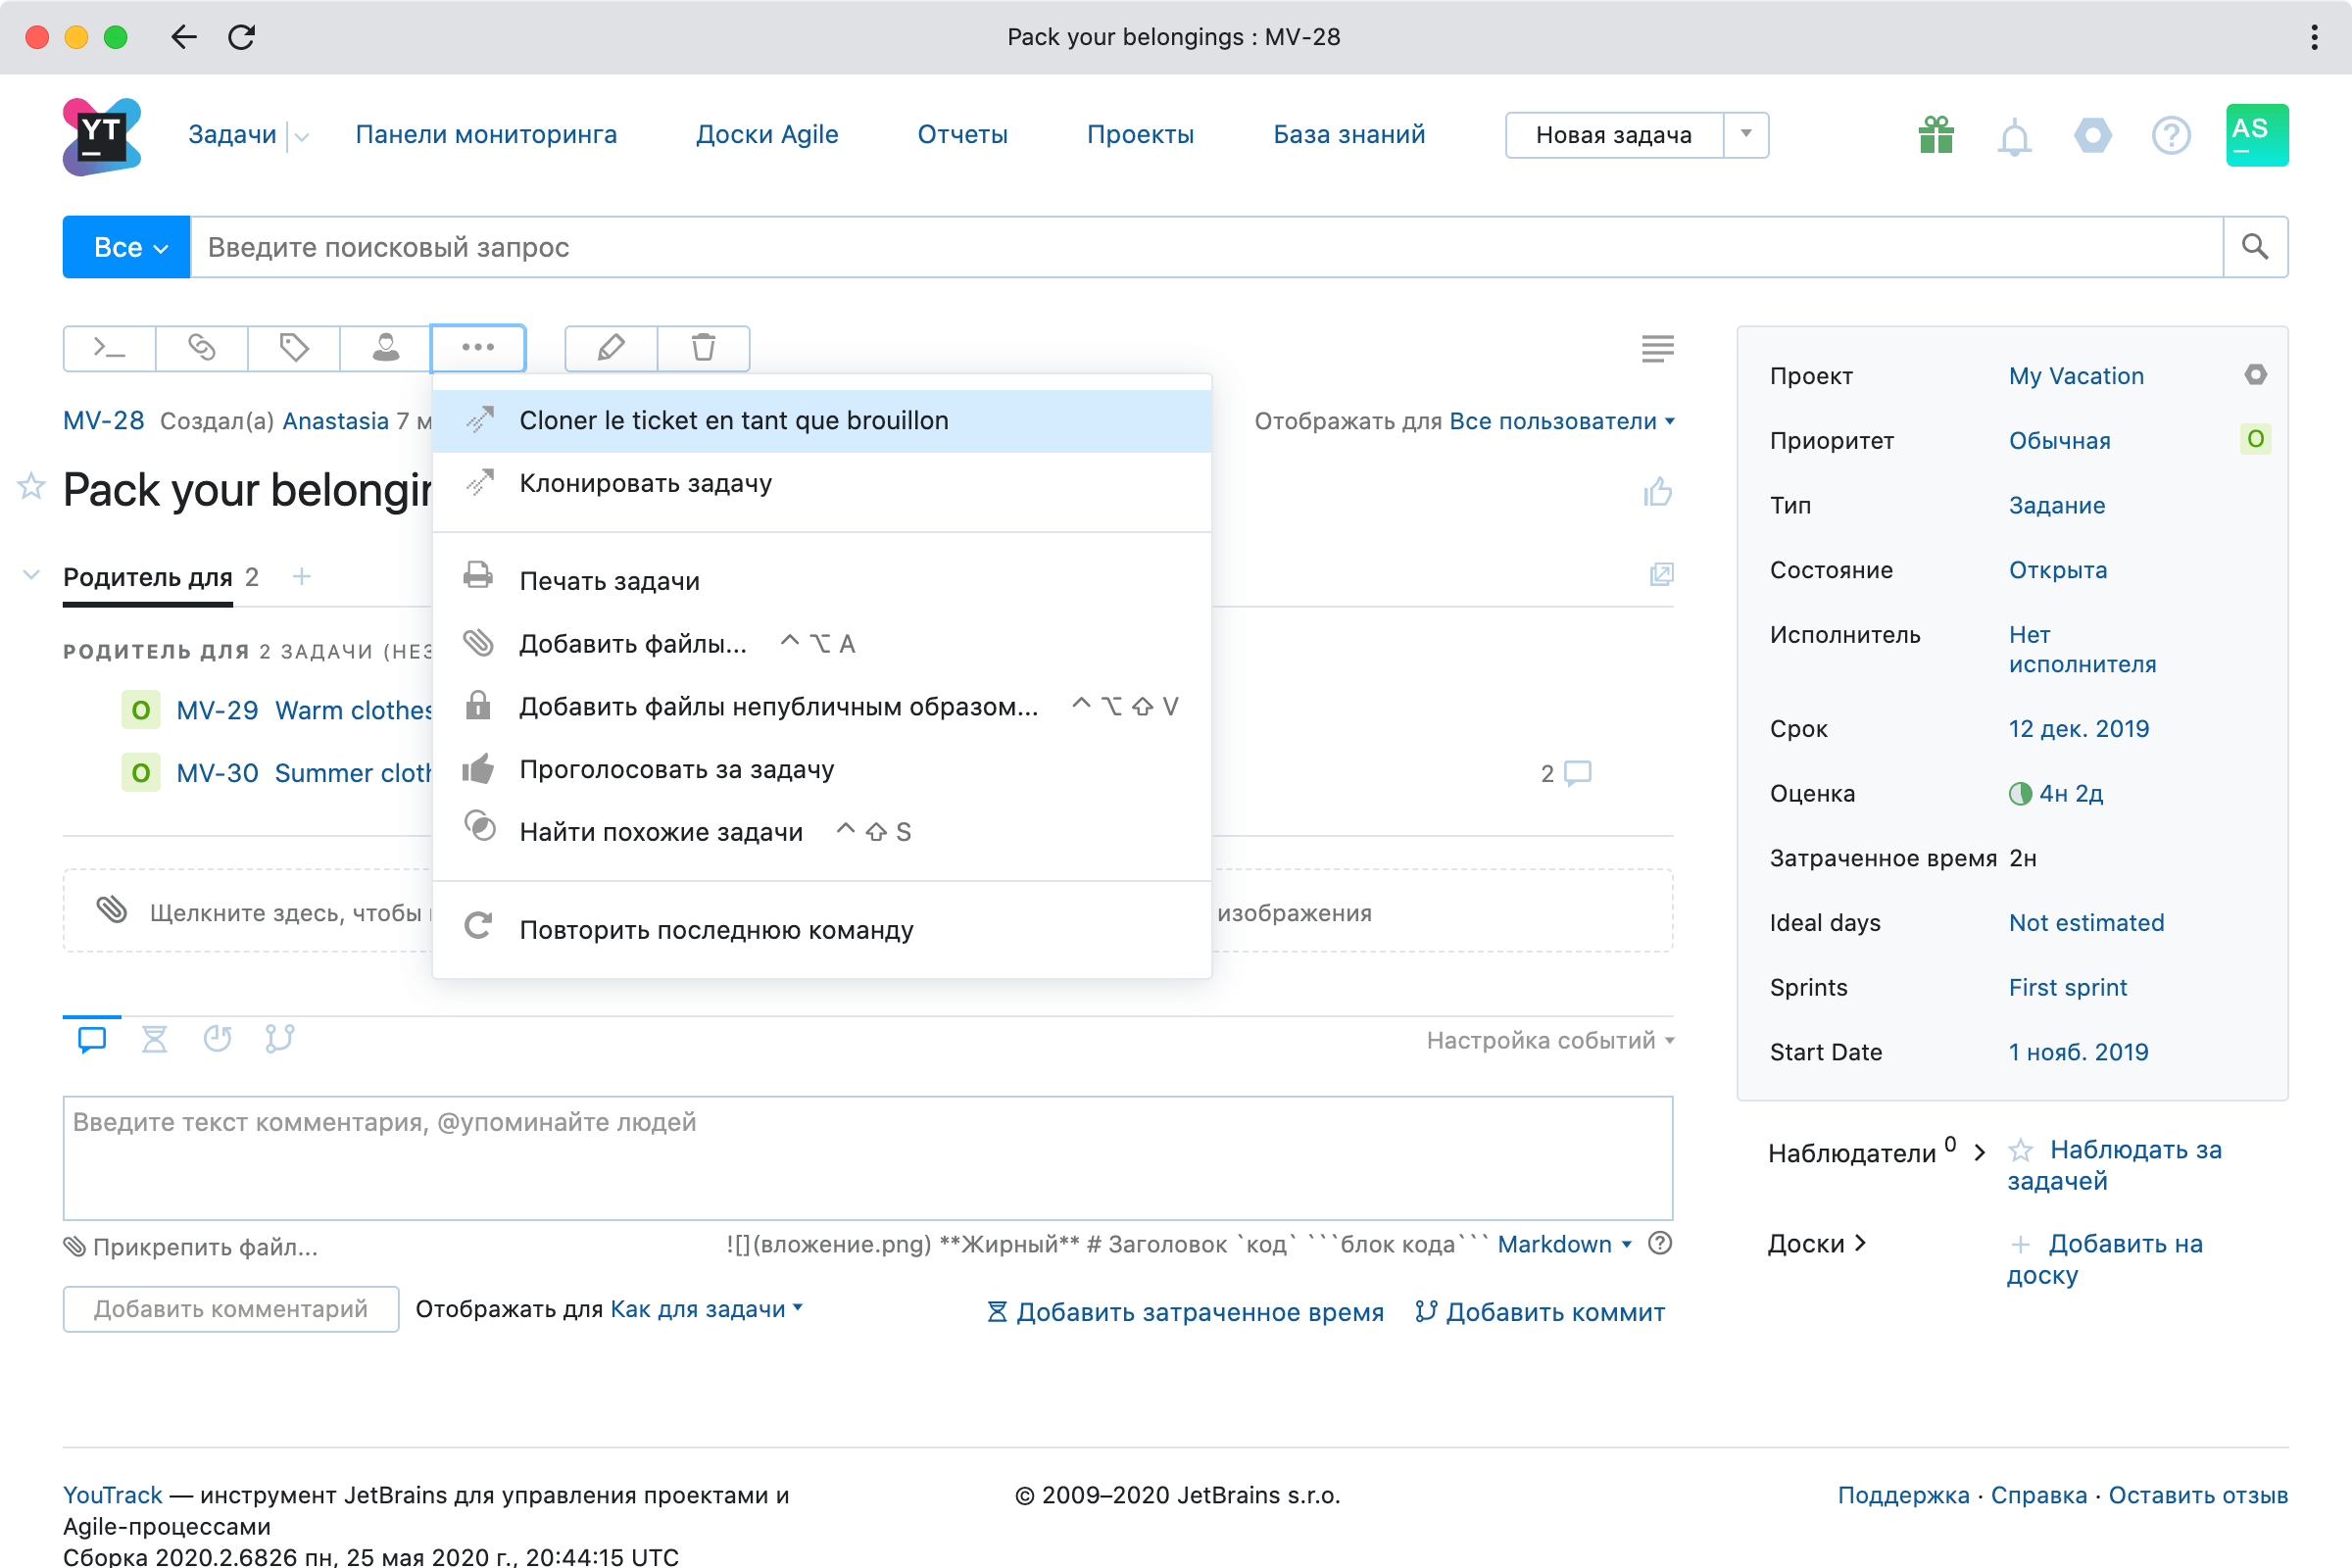Click the print task icon
2352x1568 pixels.
tap(479, 577)
